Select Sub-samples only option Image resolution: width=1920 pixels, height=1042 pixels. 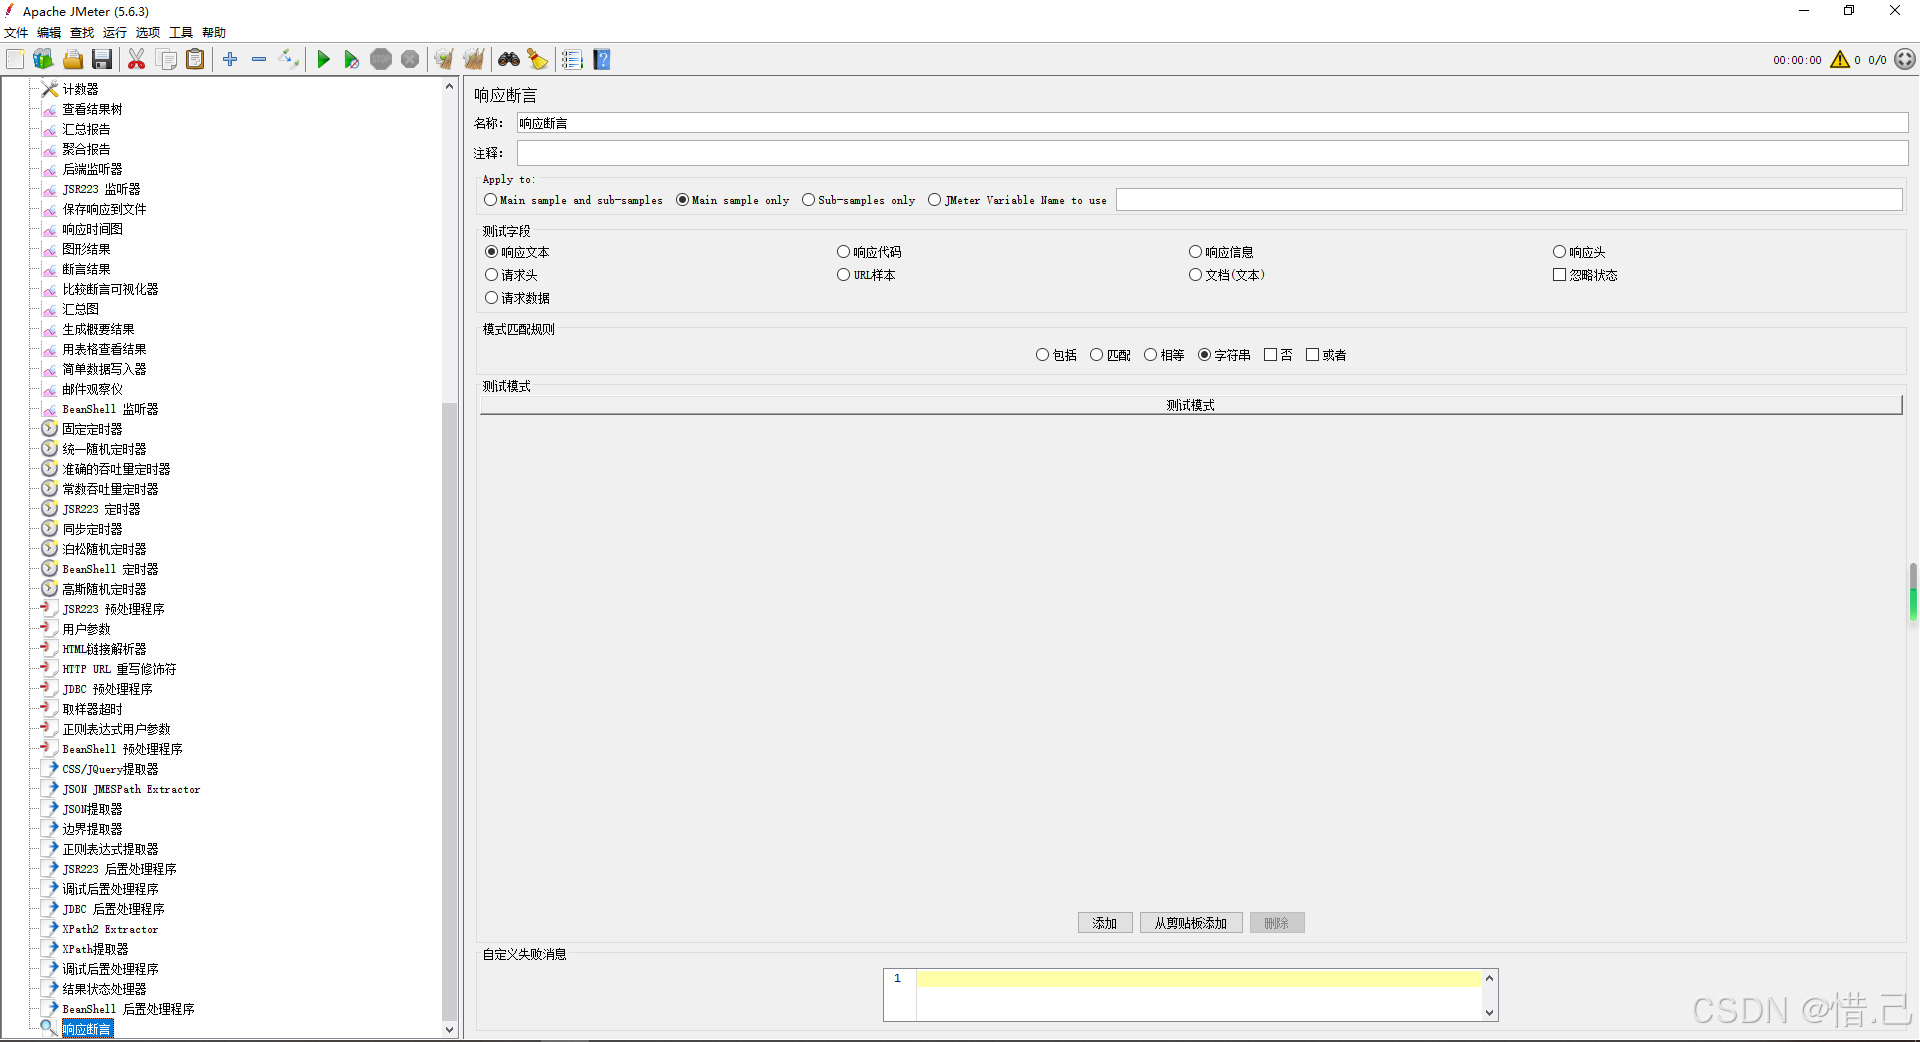859,200
